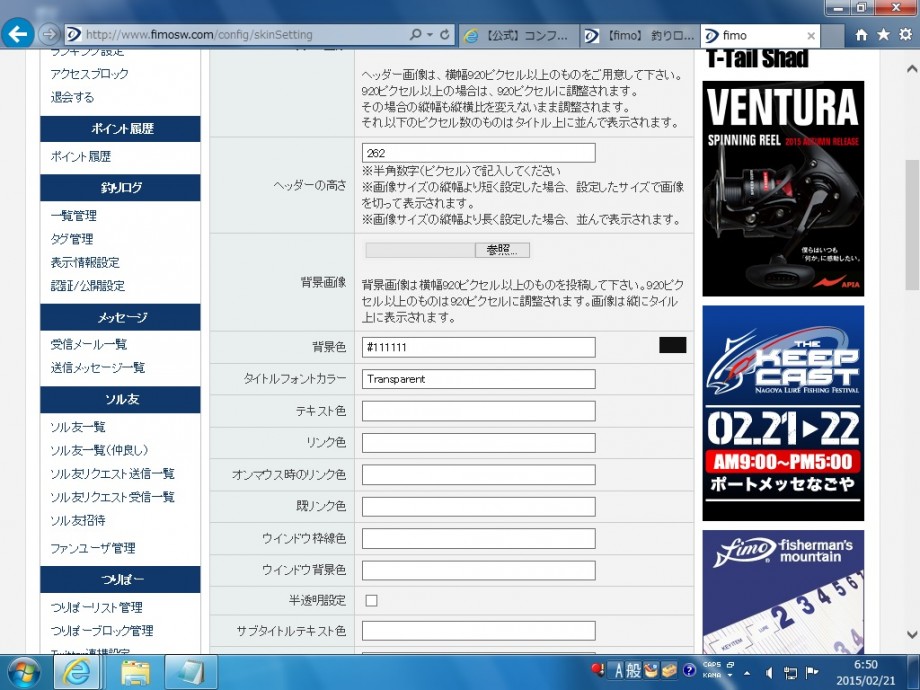920x690 pixels.
Task: Expand hidden system tray icons arrow
Action: pyautogui.click(x=748, y=672)
